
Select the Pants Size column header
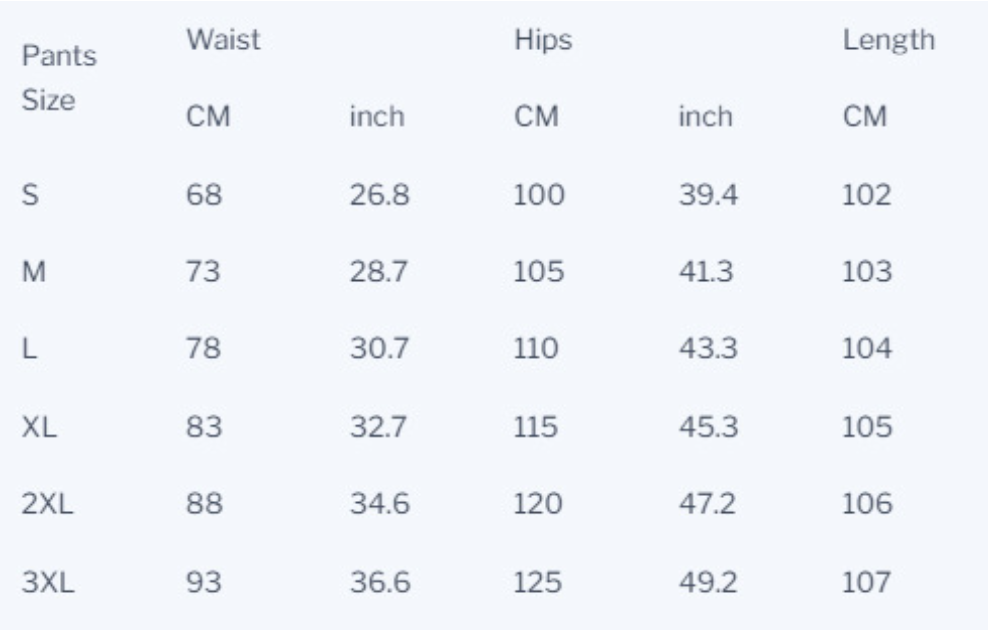click(x=59, y=78)
